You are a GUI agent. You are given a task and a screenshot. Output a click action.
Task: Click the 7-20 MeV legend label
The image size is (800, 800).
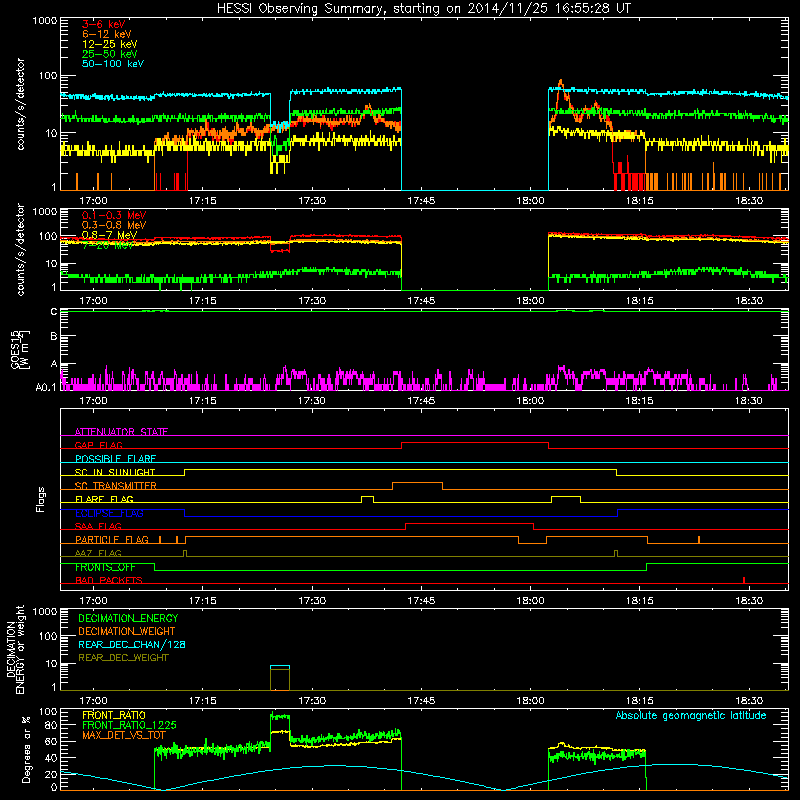(x=108, y=245)
